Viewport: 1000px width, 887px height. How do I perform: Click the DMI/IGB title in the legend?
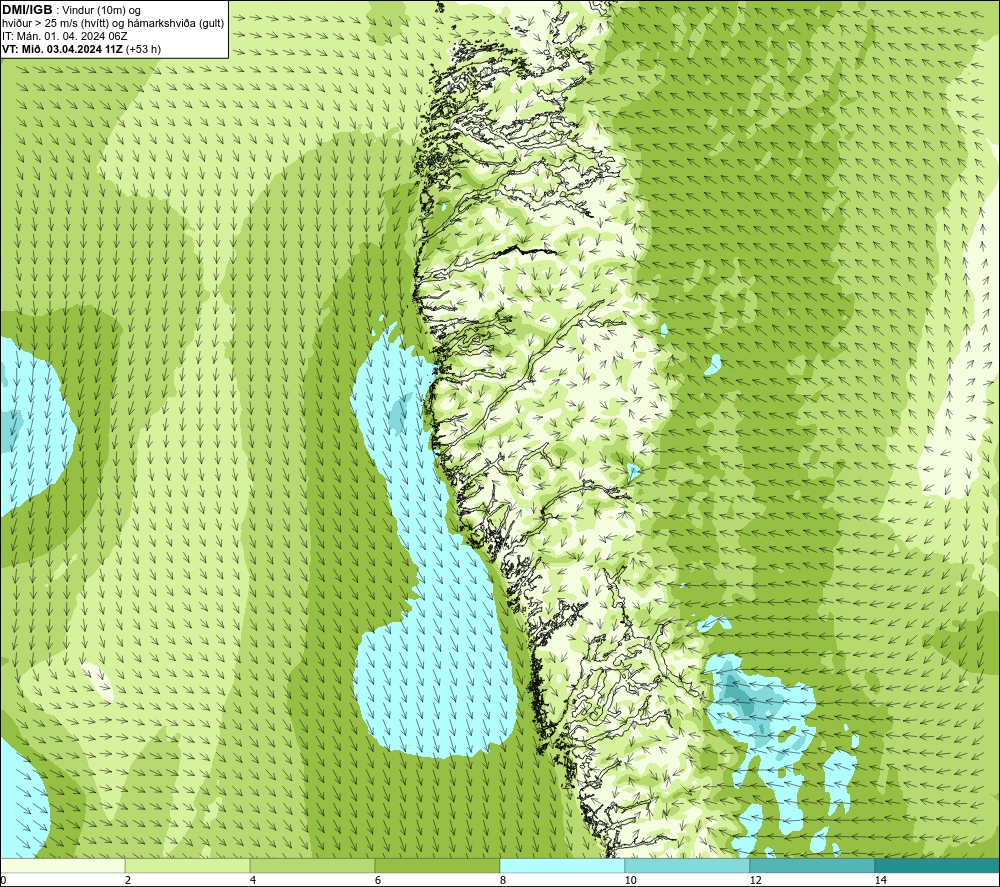tap(27, 10)
